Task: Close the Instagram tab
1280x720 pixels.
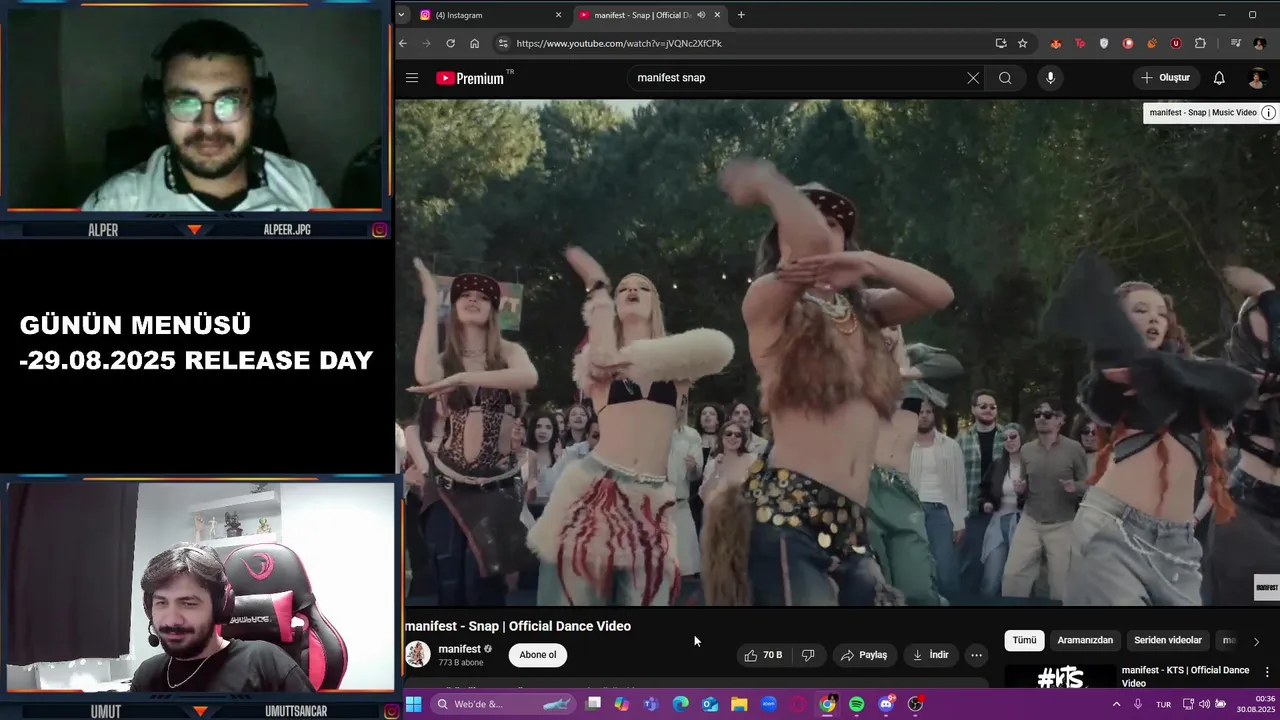Action: 558,15
